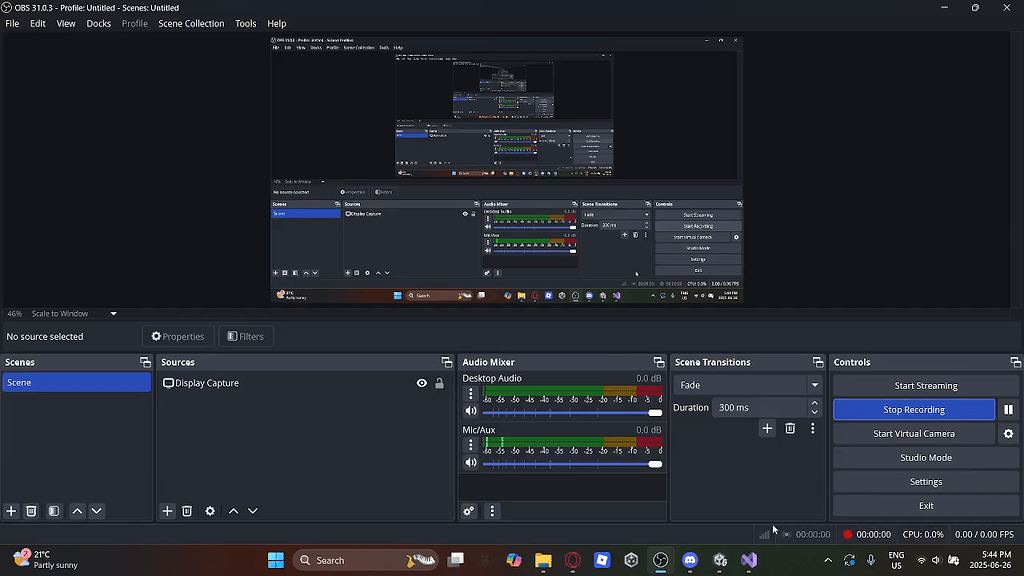Open advanced audio properties gear icon
The image size is (1024, 576).
468,511
